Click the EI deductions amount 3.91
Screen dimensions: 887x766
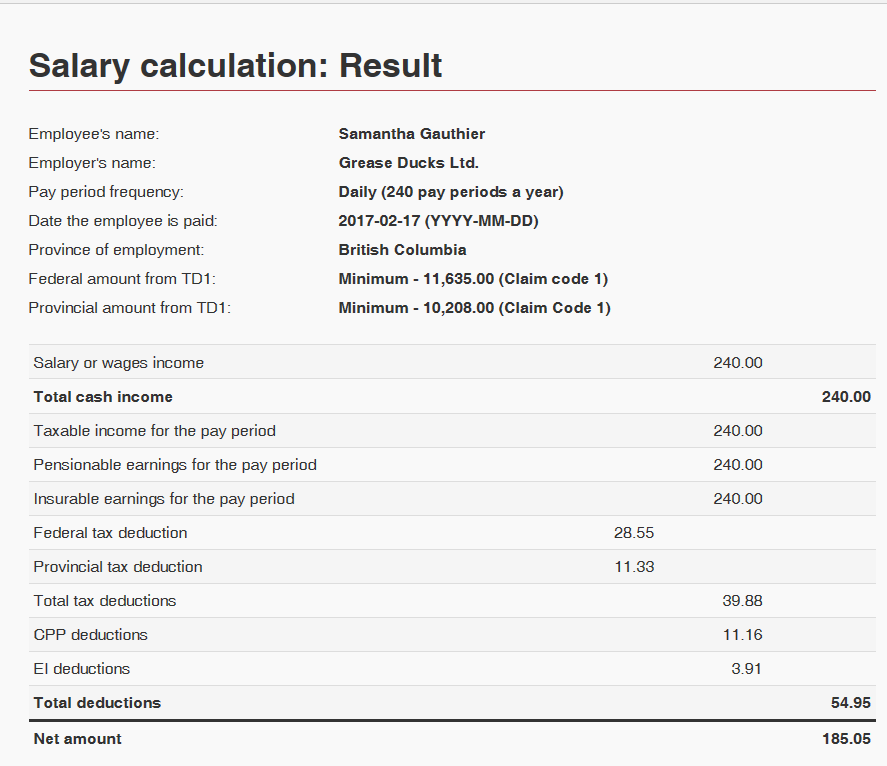point(746,669)
